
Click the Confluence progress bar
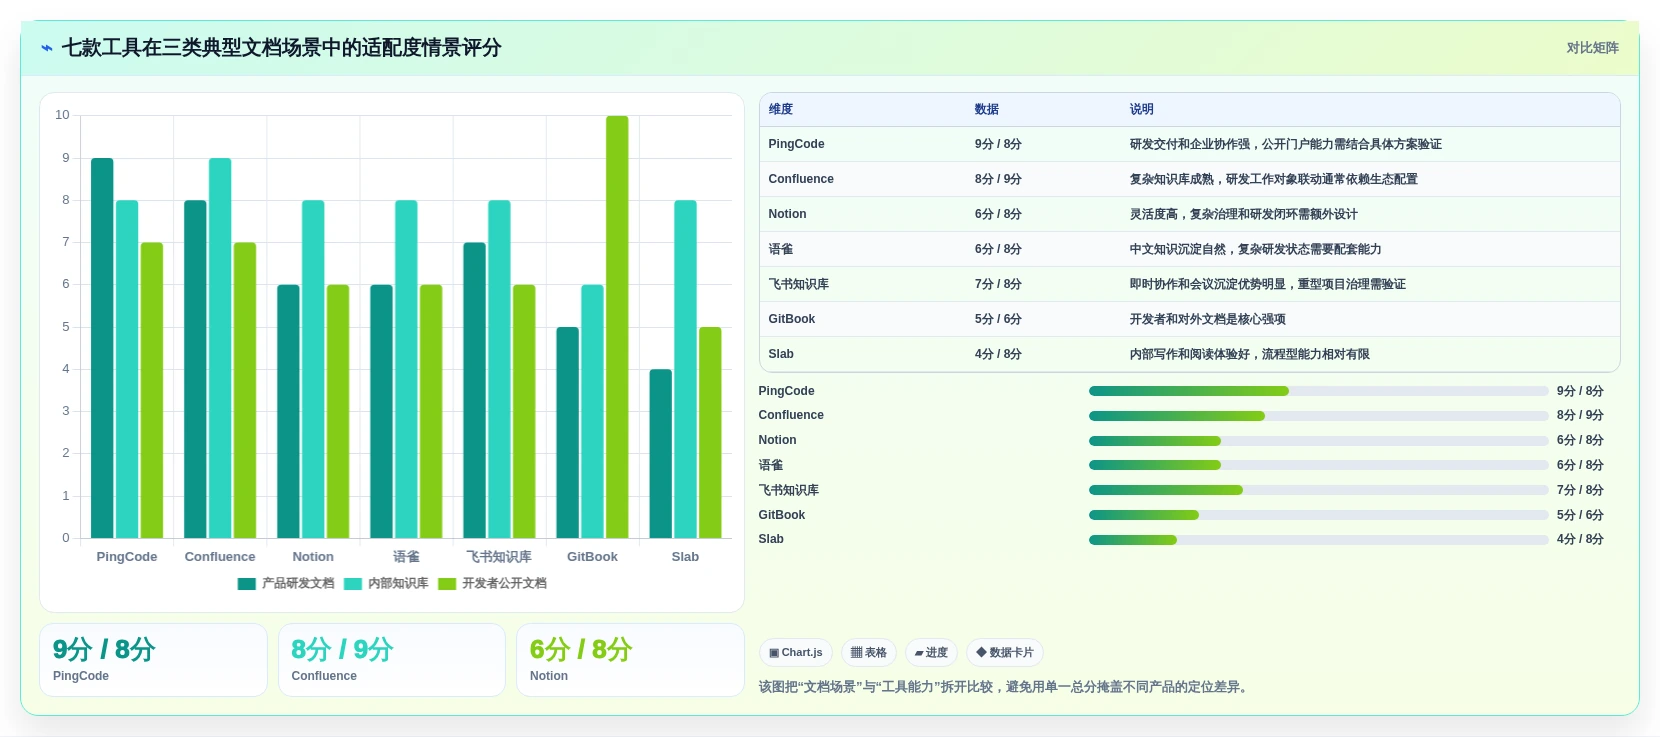(x=1318, y=416)
